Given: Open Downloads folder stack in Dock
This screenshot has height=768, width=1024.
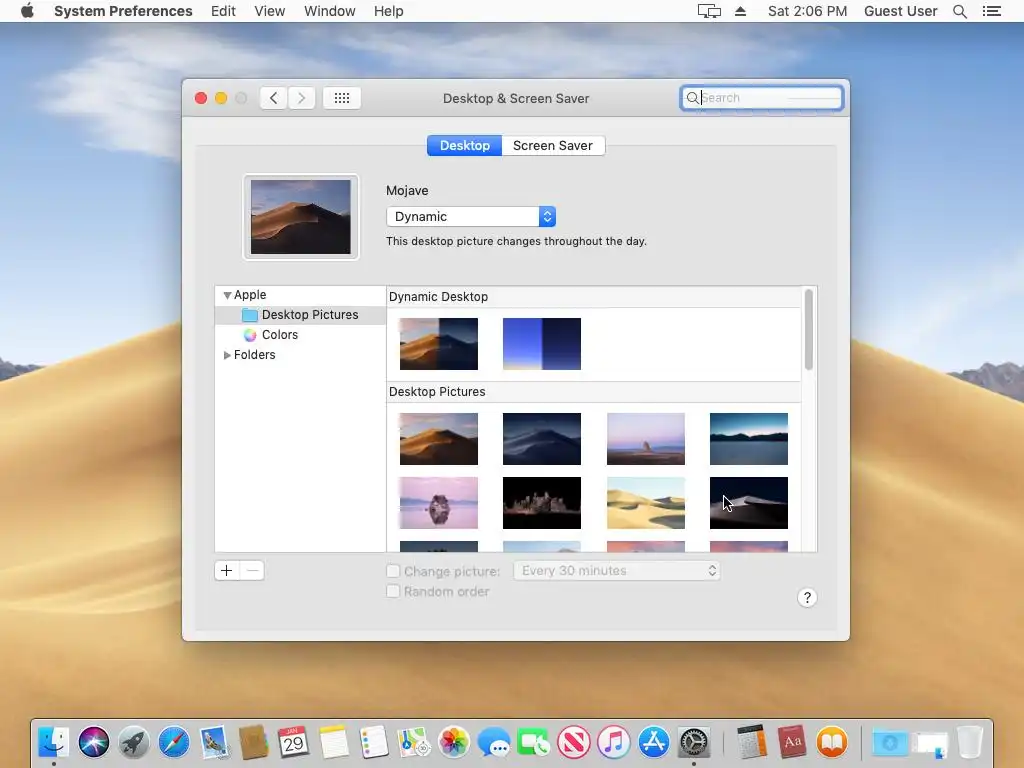Looking at the screenshot, I should click(x=889, y=743).
